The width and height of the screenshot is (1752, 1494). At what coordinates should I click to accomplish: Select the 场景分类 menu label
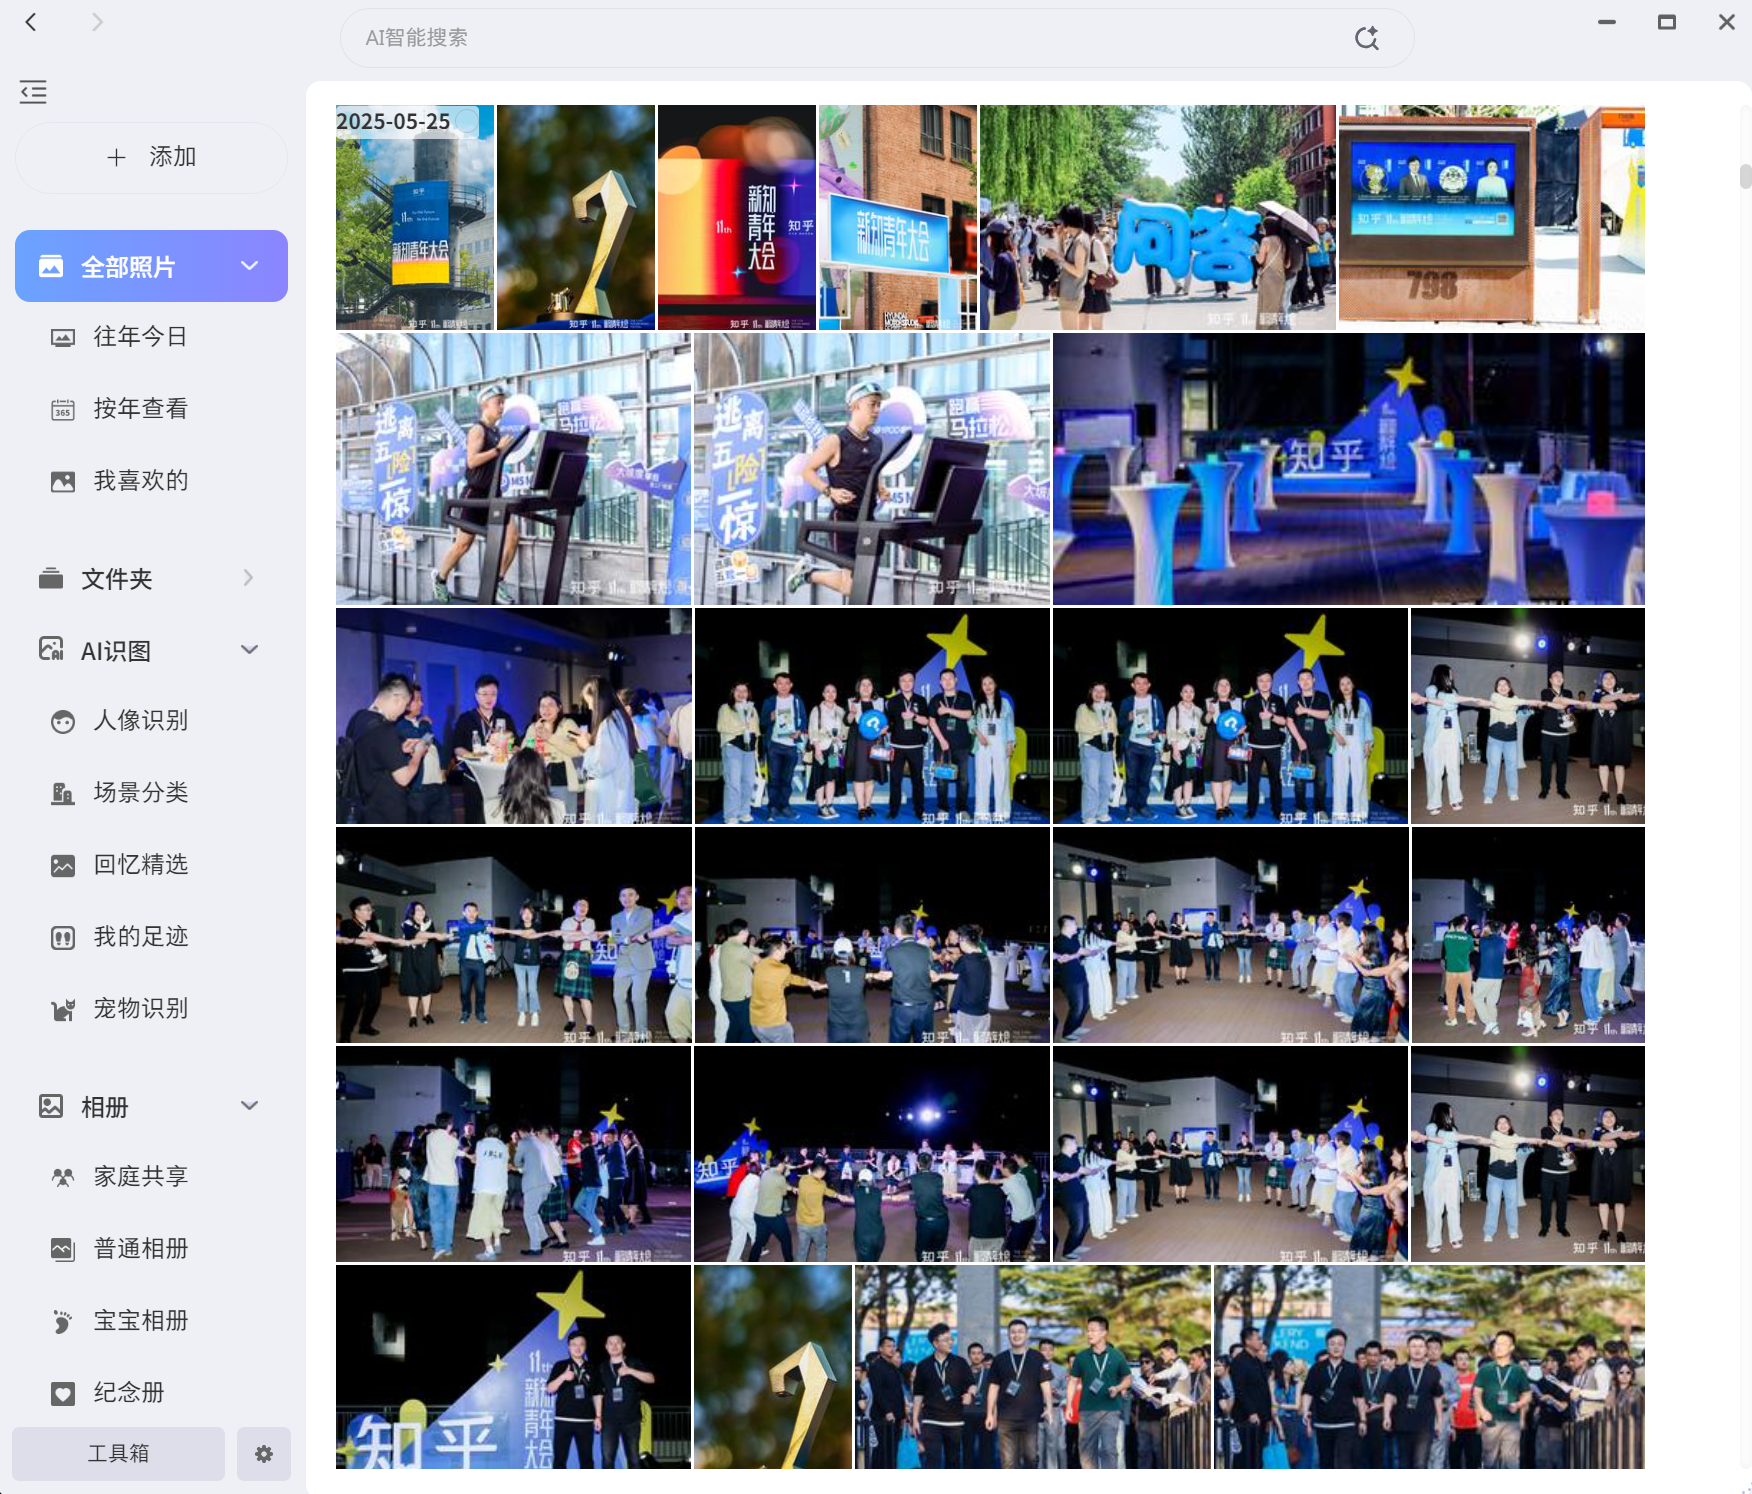(141, 793)
